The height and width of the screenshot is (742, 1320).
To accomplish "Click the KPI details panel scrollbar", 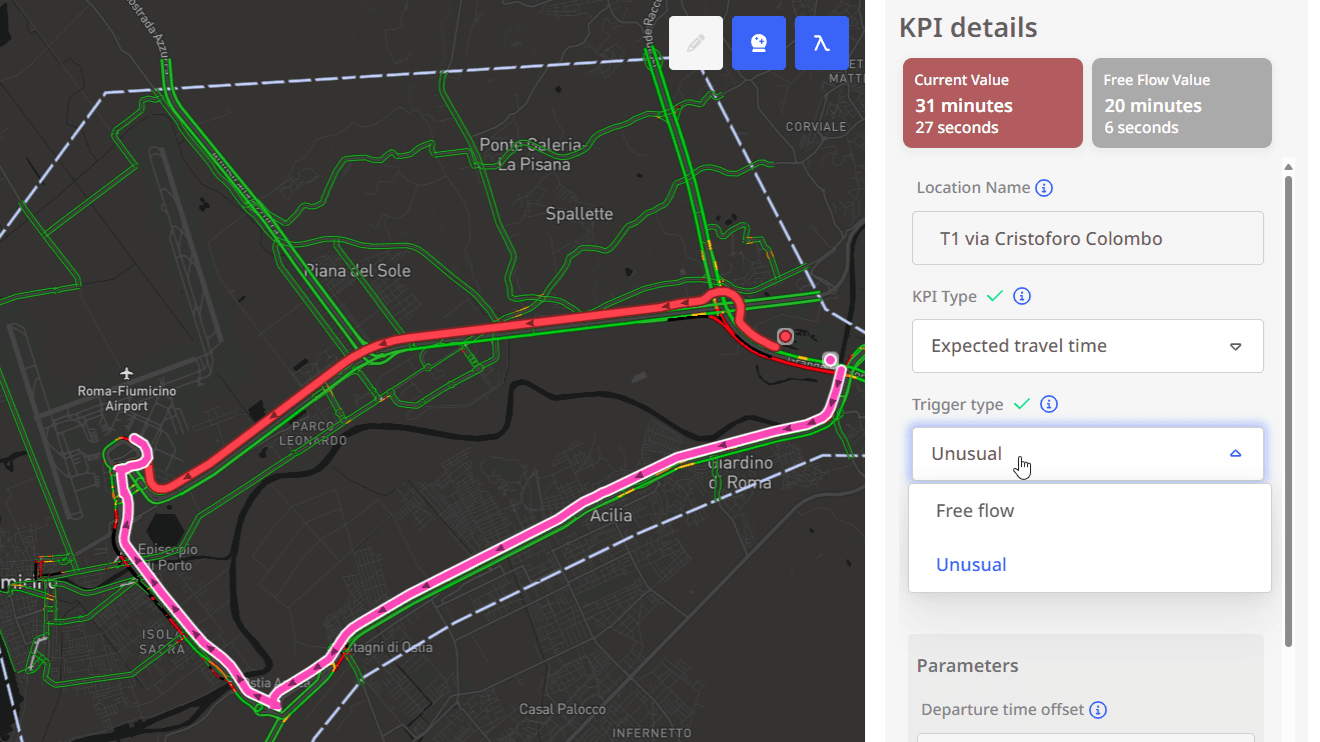I will [x=1288, y=400].
